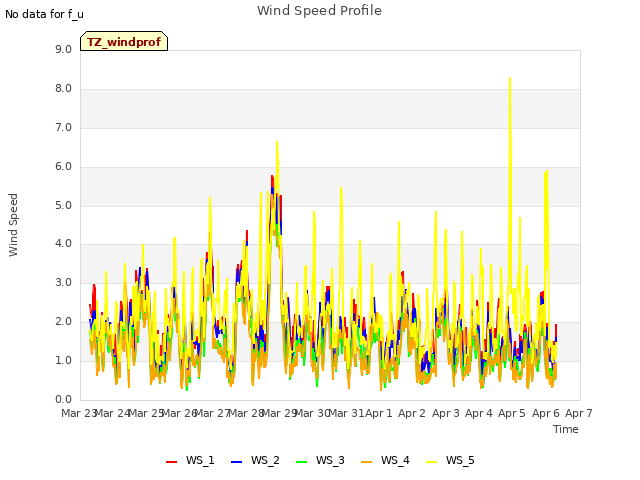
Task: Click the 1.0 y-axis tick label
Action: point(63,361)
